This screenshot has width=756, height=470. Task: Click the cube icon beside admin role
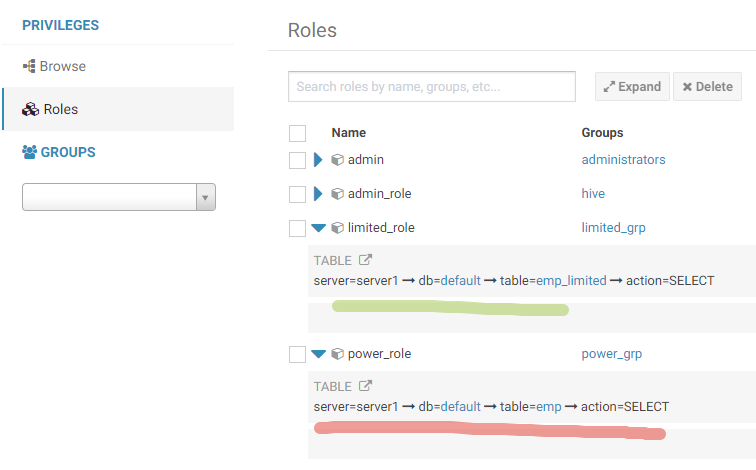coord(337,160)
